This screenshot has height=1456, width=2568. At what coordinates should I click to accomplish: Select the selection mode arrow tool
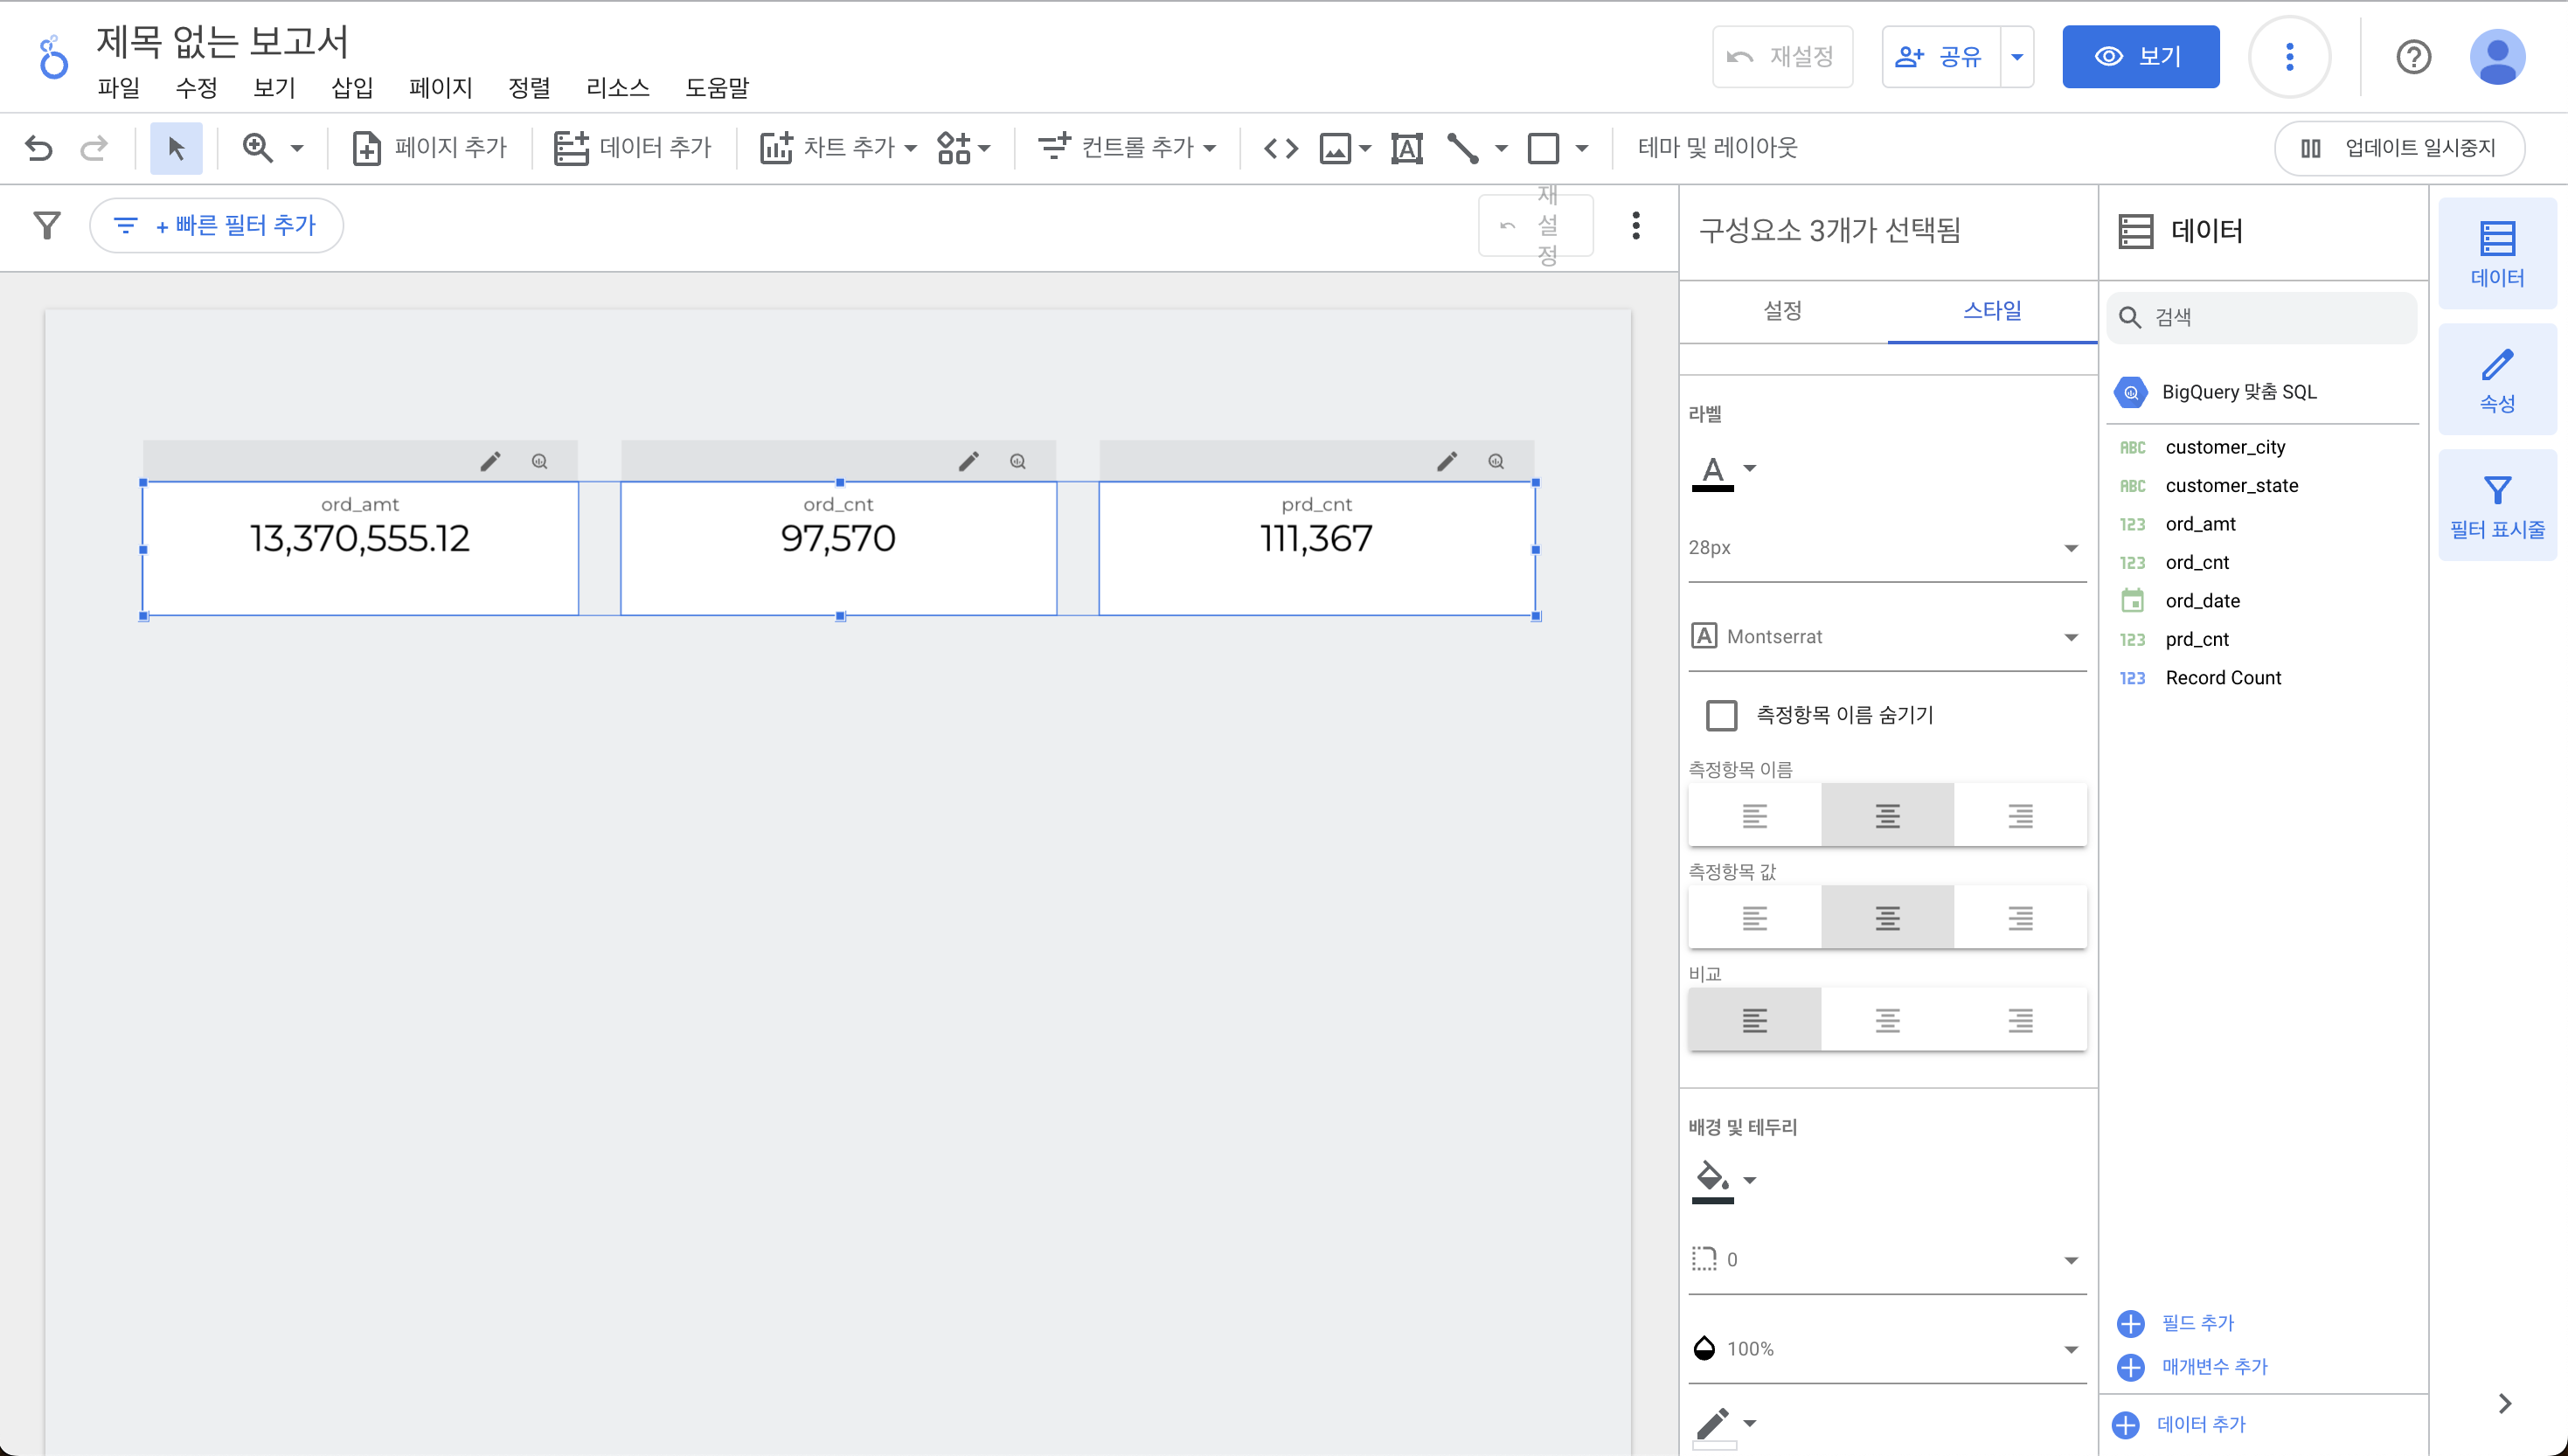click(176, 148)
